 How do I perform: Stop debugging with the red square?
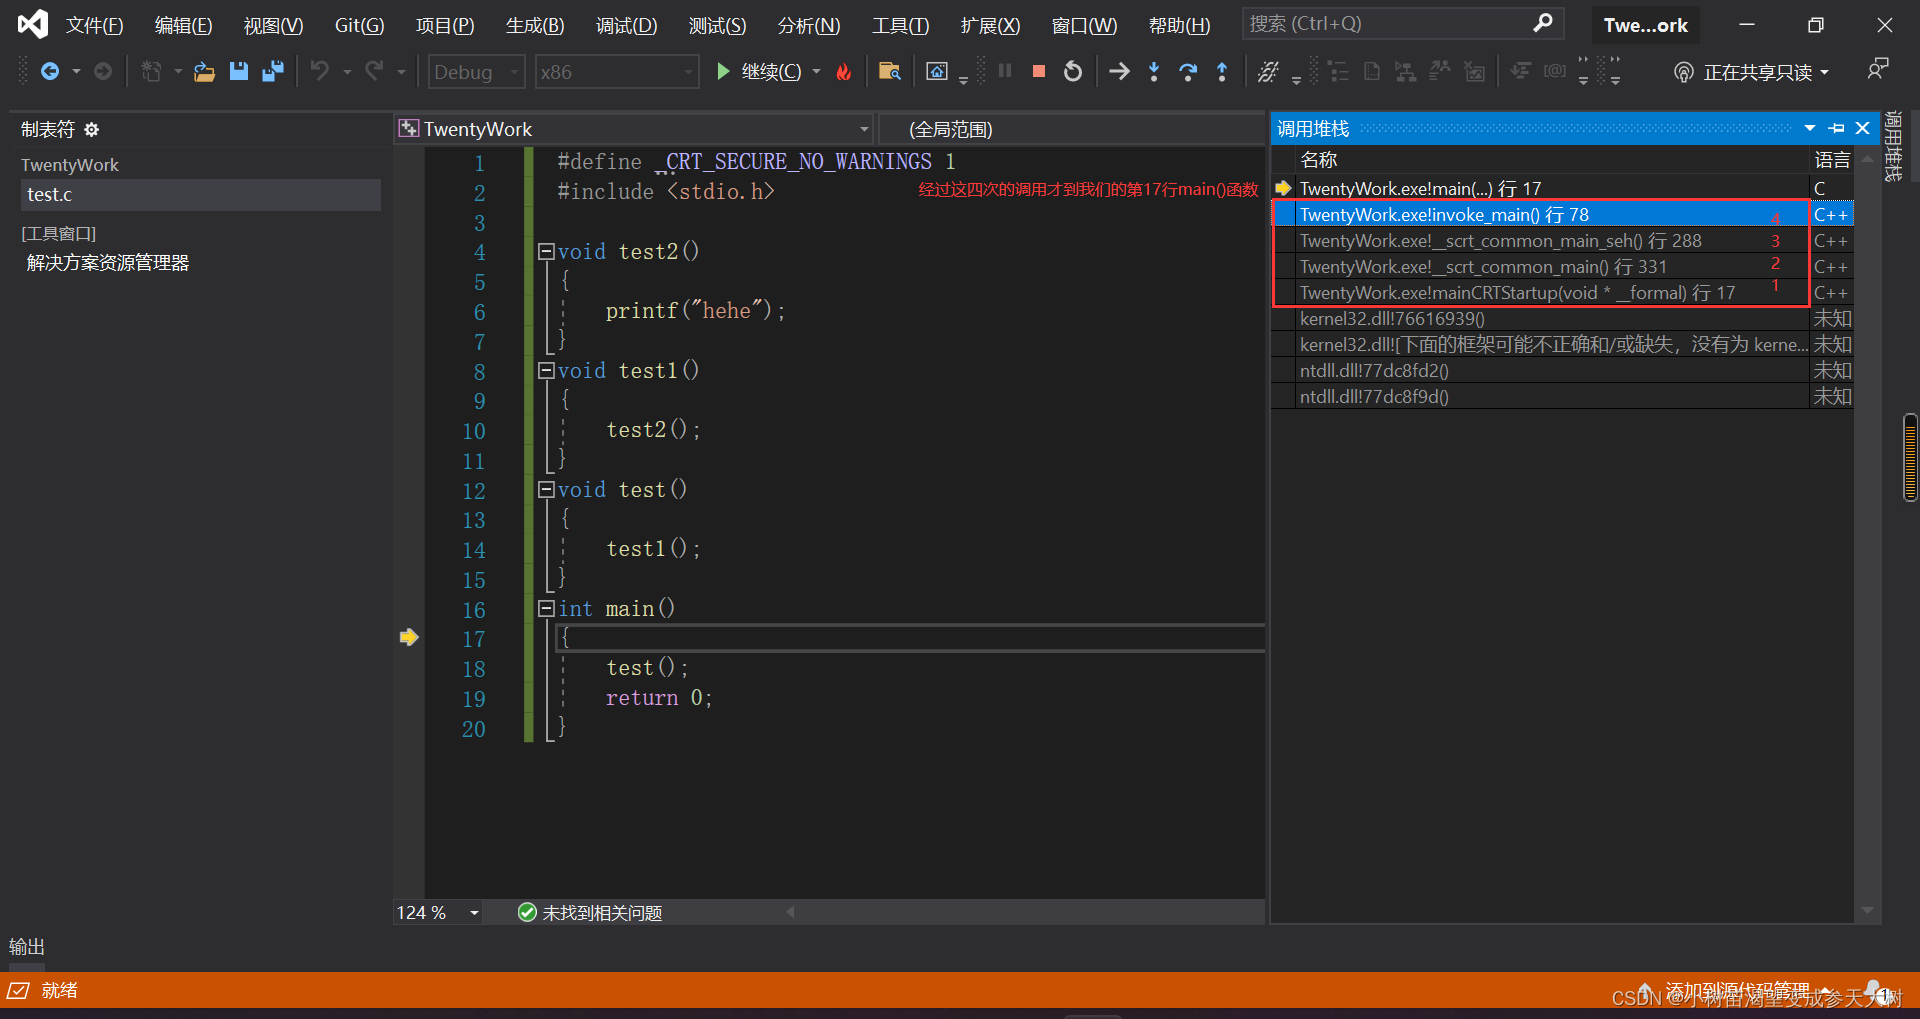click(1039, 71)
